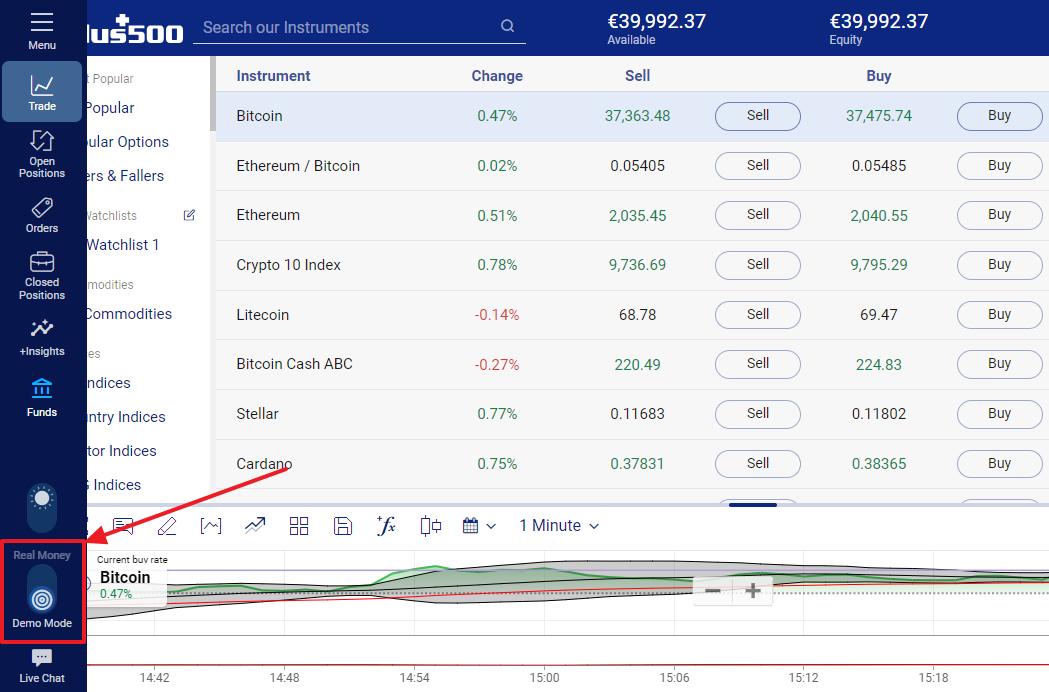Switch to the Open Positions tab
The image size is (1049, 692).
tap(41, 152)
